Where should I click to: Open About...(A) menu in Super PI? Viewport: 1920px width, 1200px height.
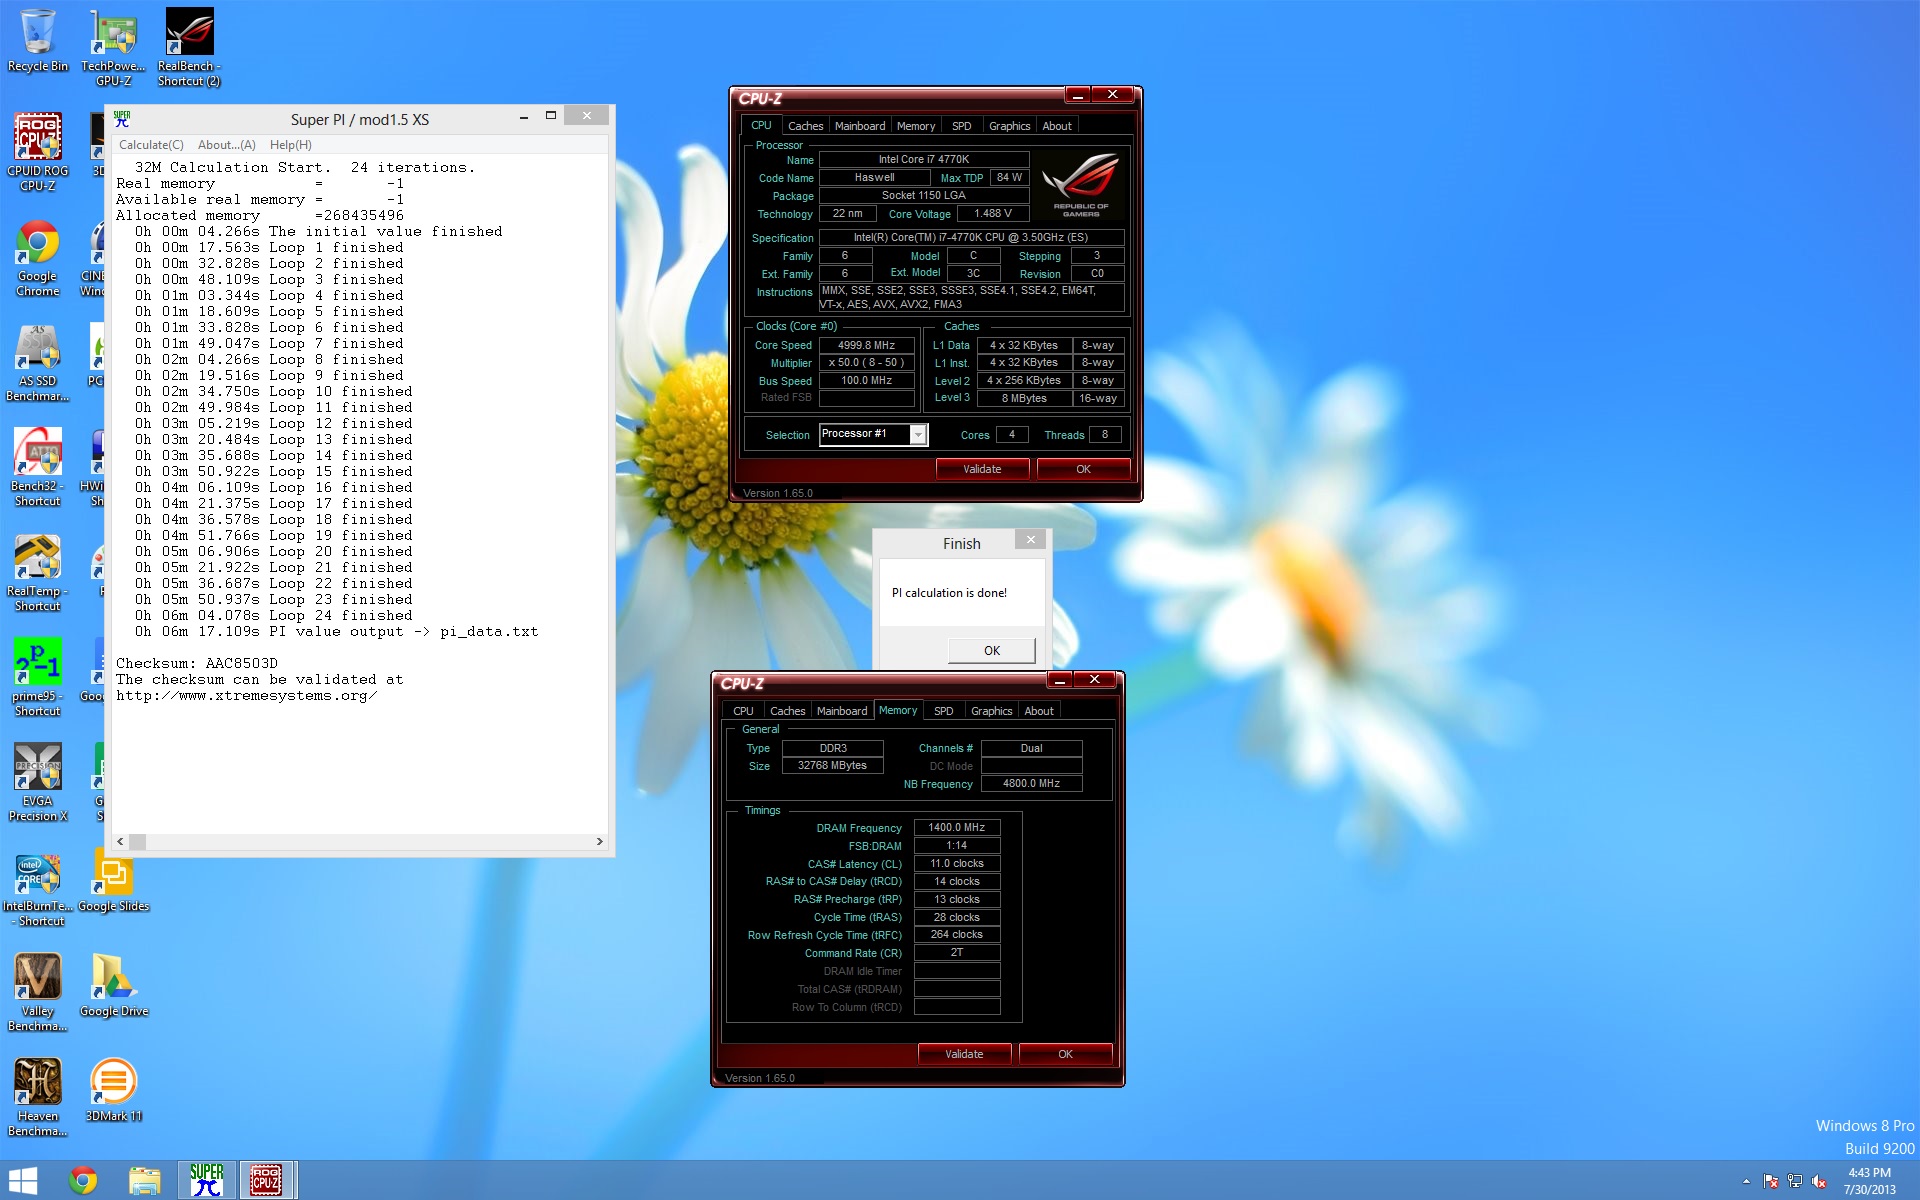pos(227,145)
